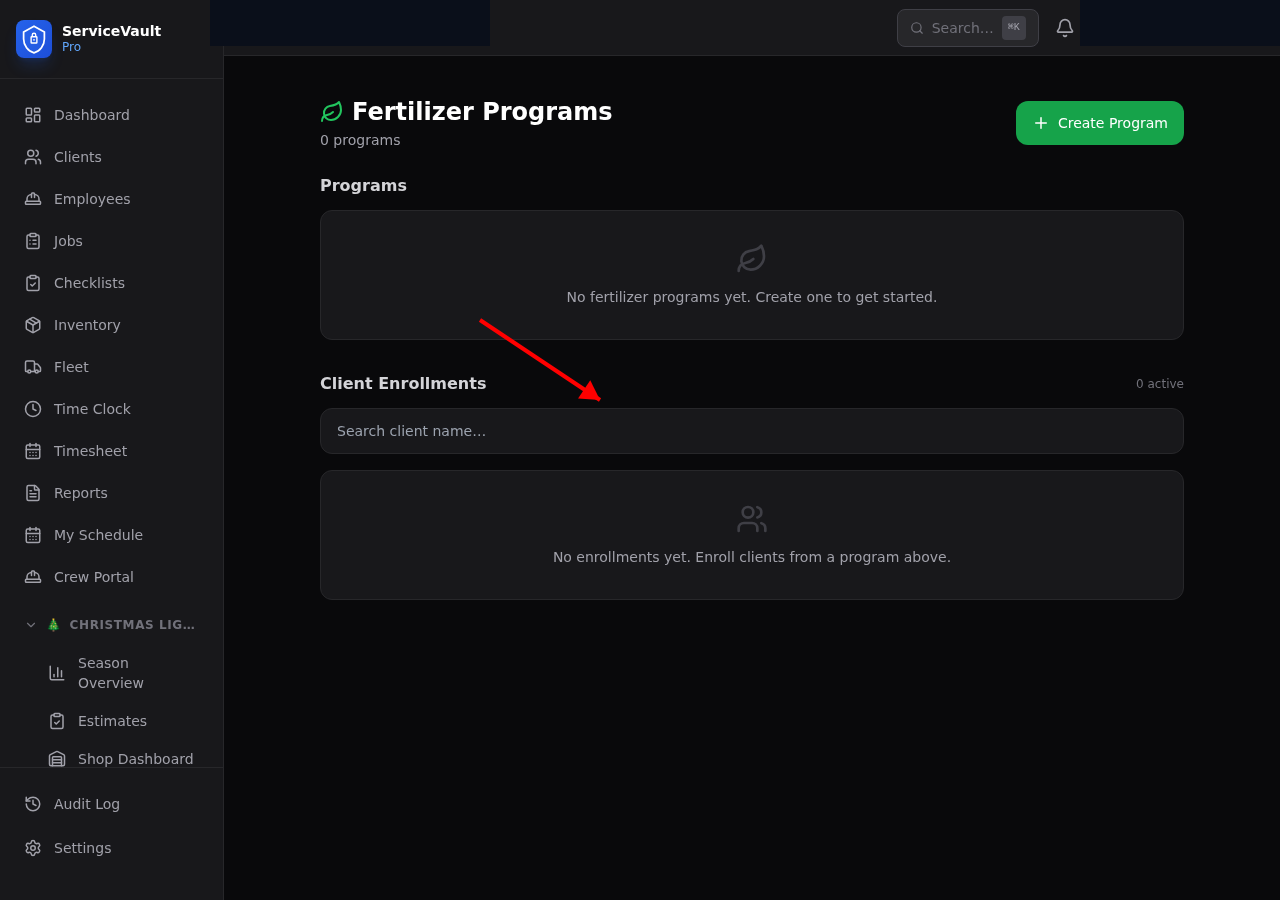Open the Timesheet calendar icon
Screen dimensions: 1280x900
coord(33,450)
